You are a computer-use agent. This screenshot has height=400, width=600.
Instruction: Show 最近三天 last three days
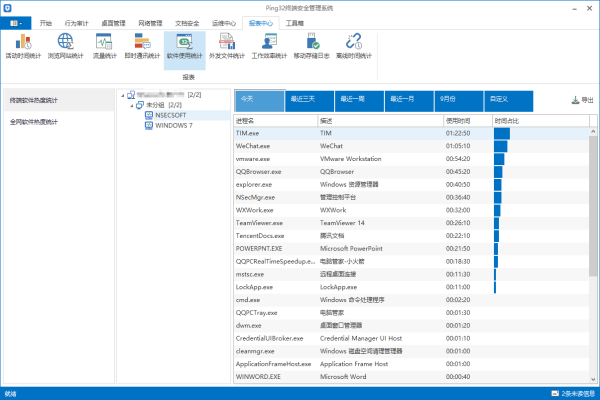(309, 101)
